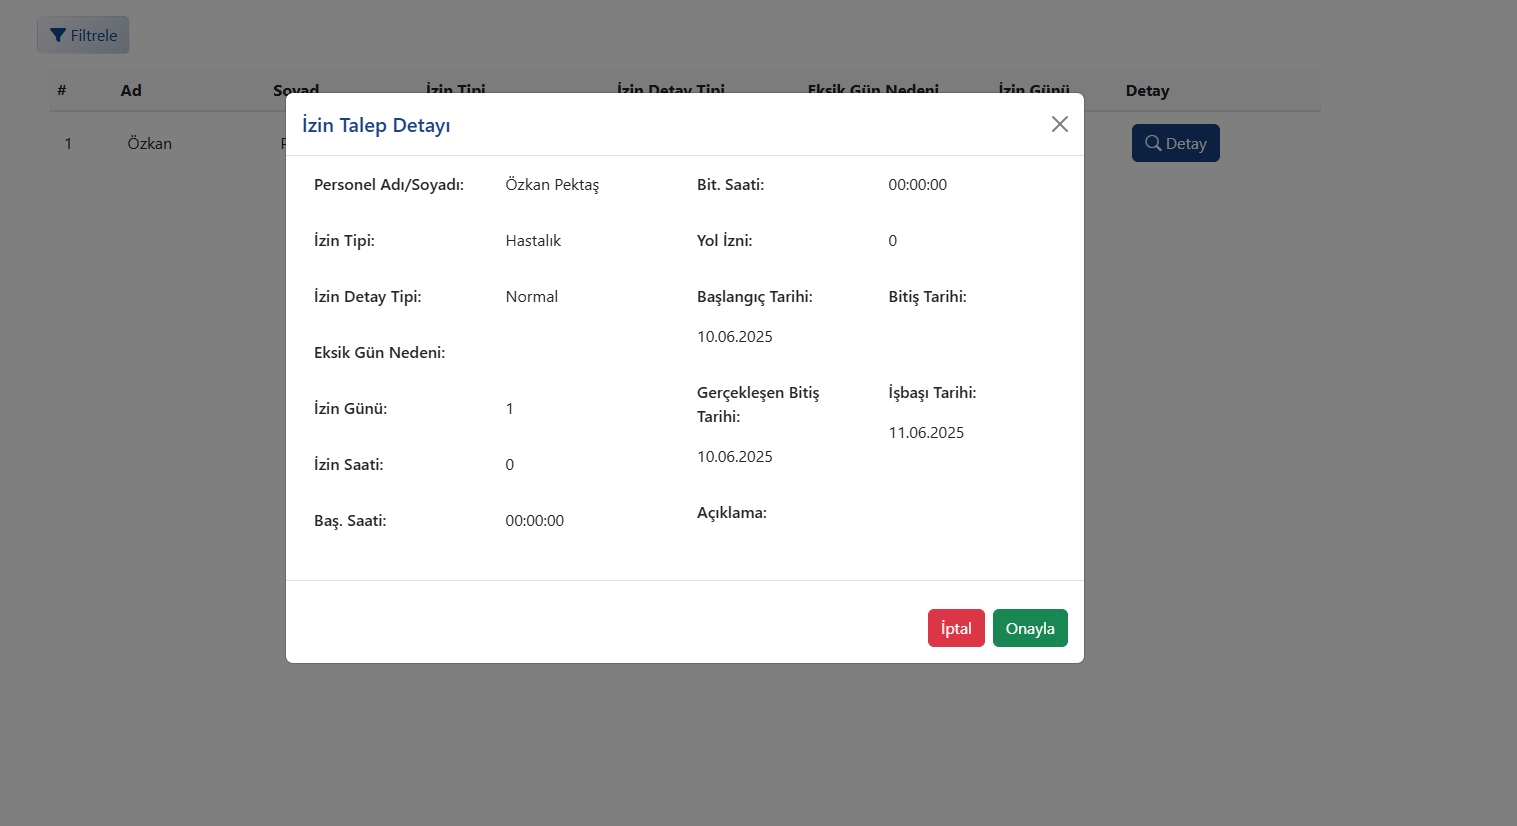Click the magnifier icon on Detay button
This screenshot has width=1517, height=826.
tap(1153, 143)
